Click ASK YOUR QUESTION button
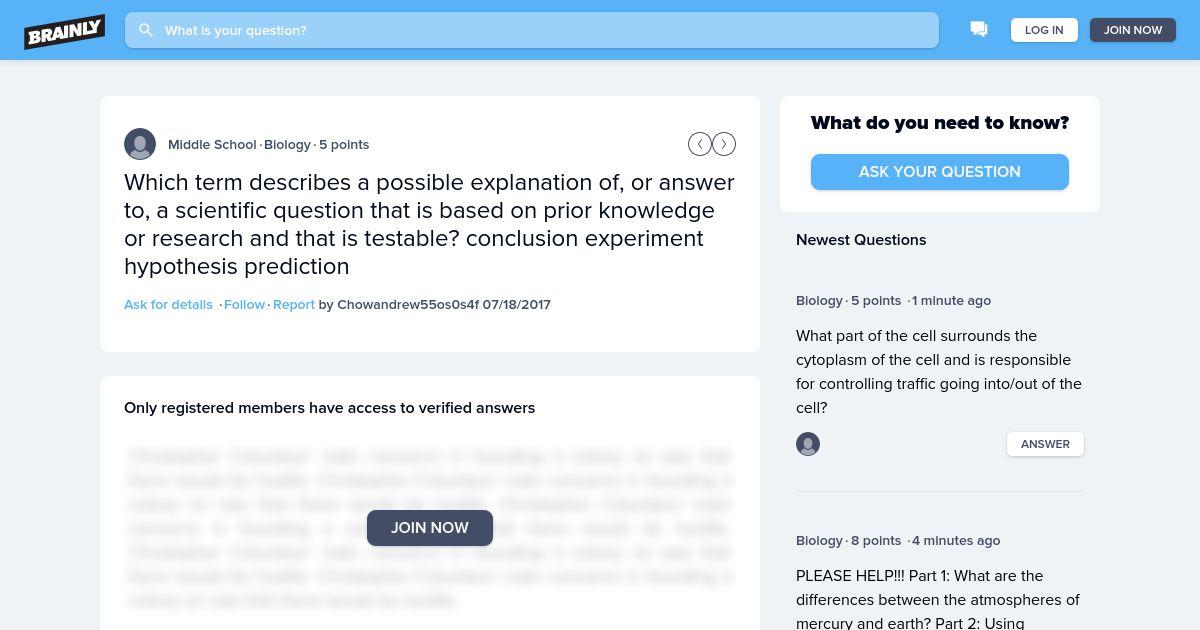This screenshot has height=630, width=1200. (x=940, y=172)
